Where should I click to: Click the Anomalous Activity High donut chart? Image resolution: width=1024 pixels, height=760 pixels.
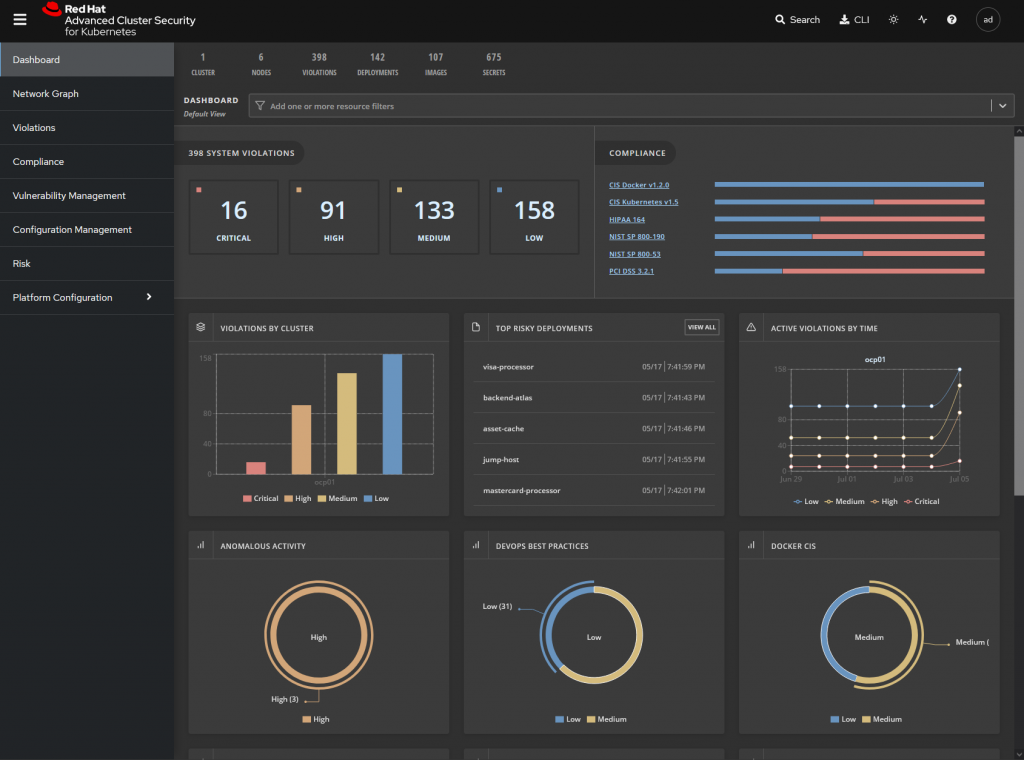tap(319, 636)
